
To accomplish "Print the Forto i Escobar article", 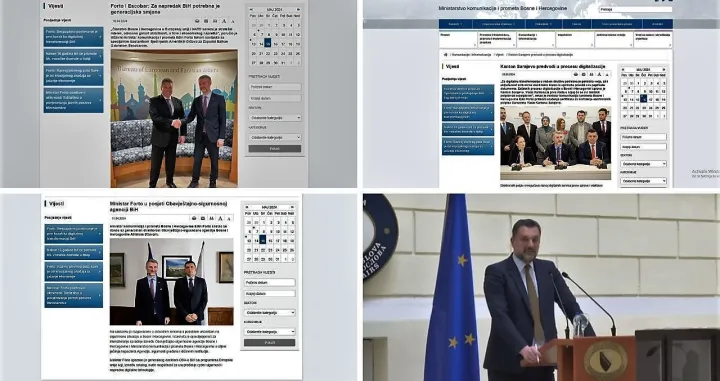I will pos(197,21).
